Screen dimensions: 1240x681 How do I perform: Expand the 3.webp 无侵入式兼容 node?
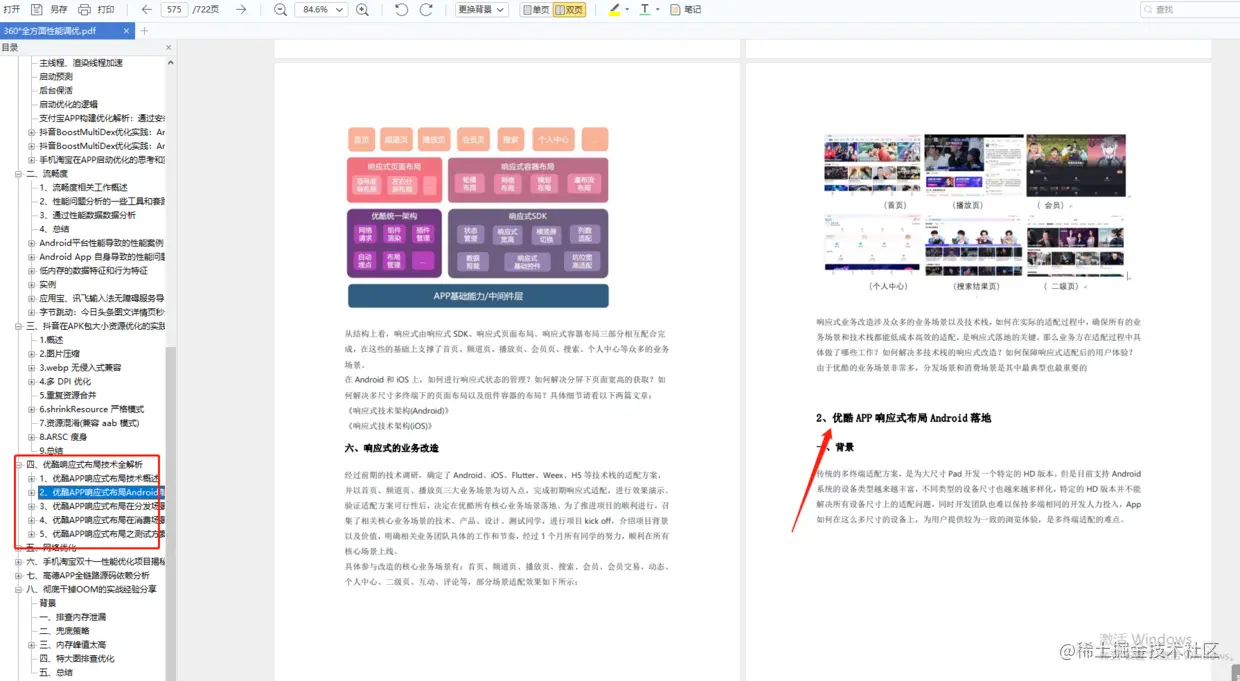(x=31, y=368)
